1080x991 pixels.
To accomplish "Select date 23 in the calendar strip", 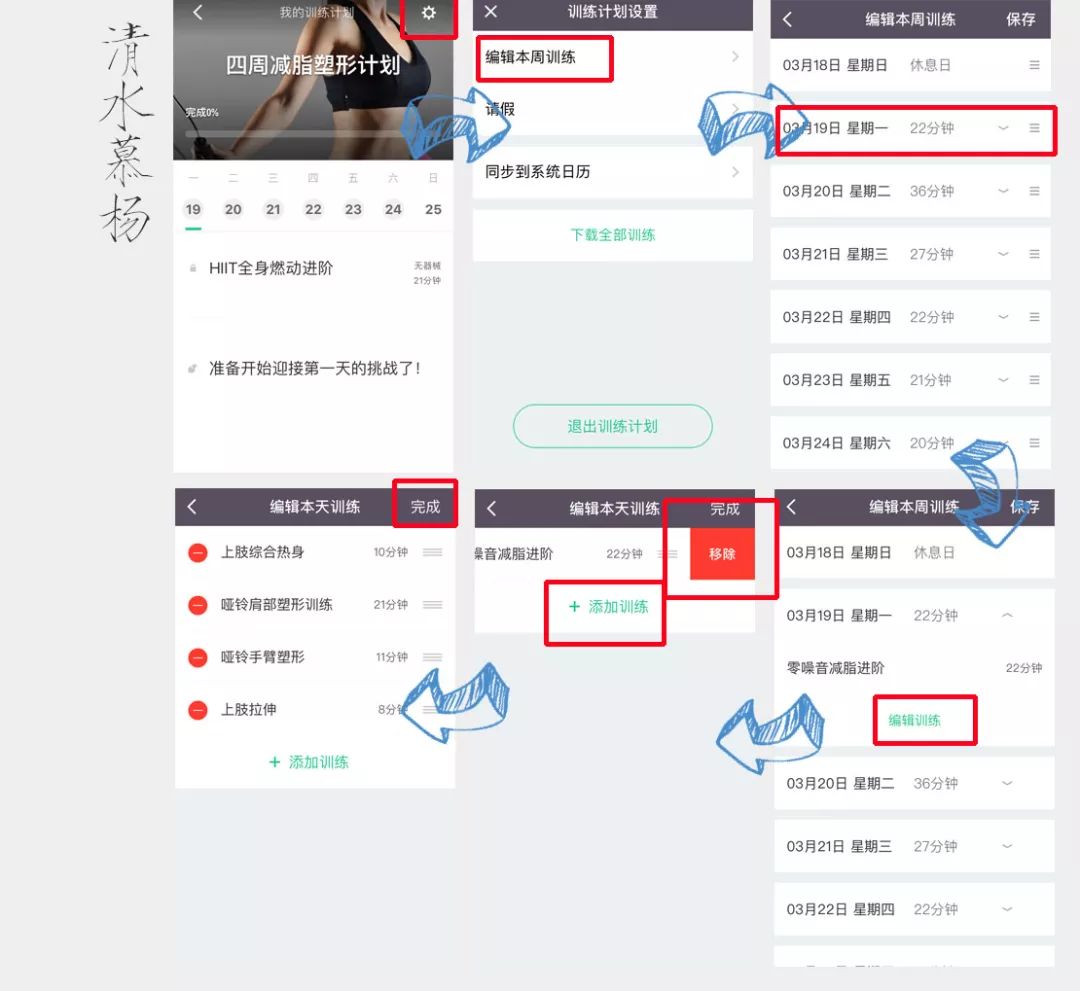I will click(x=353, y=210).
